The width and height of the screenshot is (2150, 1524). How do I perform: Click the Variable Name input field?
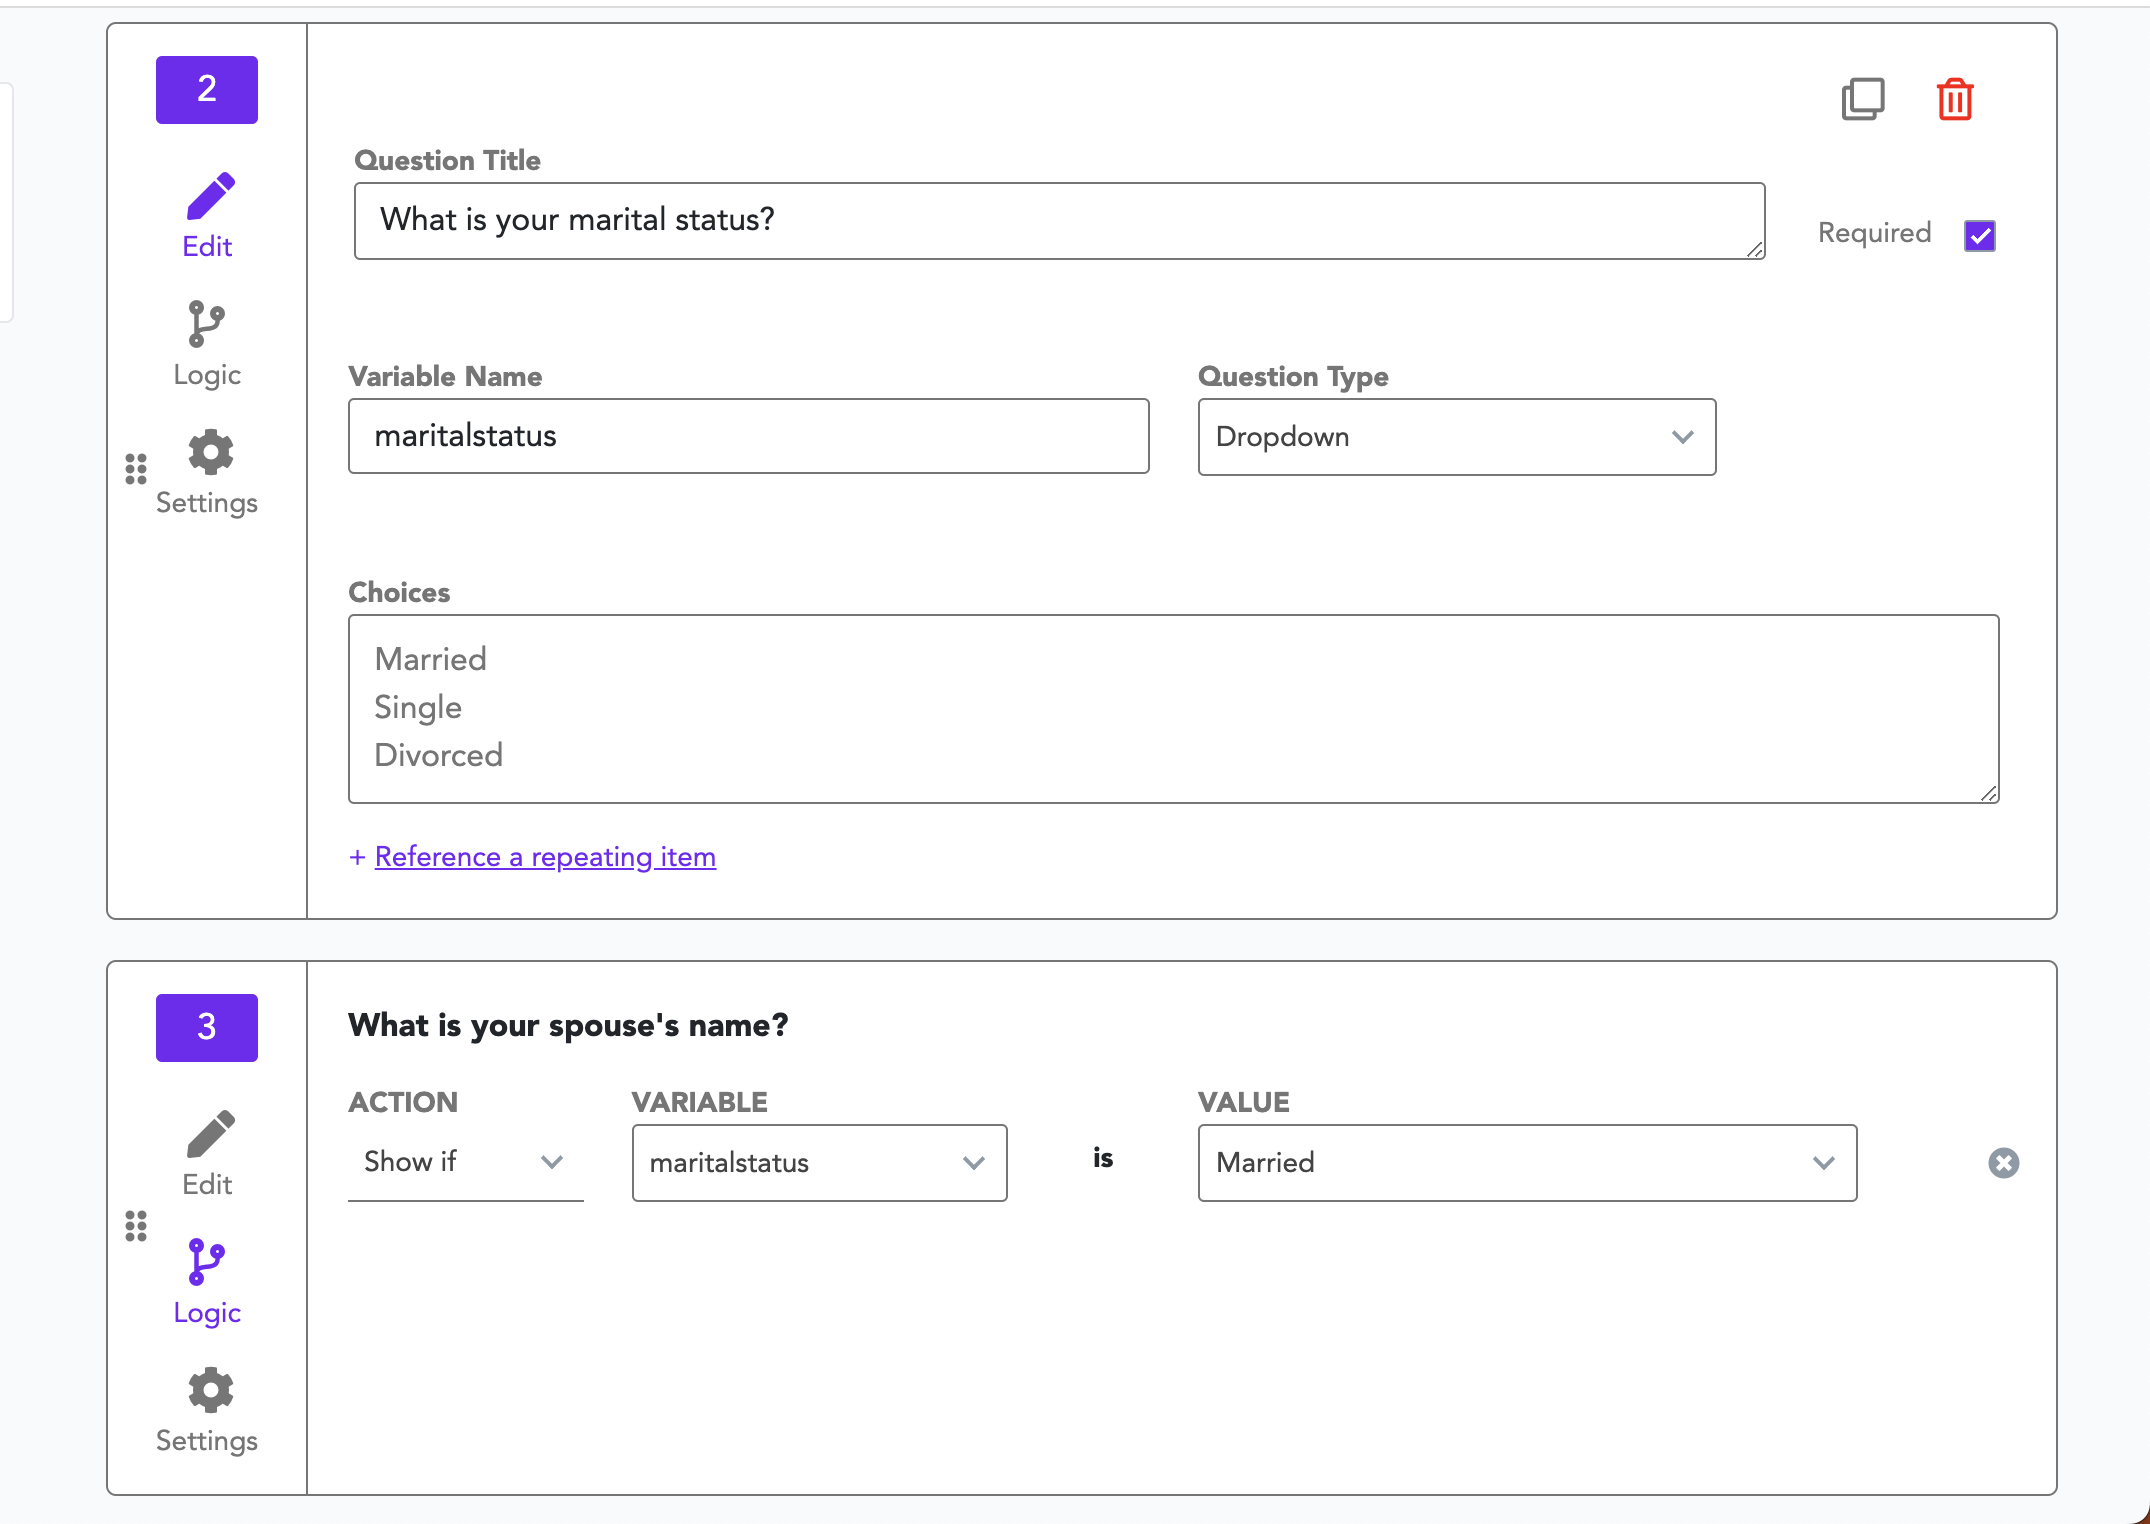(748, 437)
